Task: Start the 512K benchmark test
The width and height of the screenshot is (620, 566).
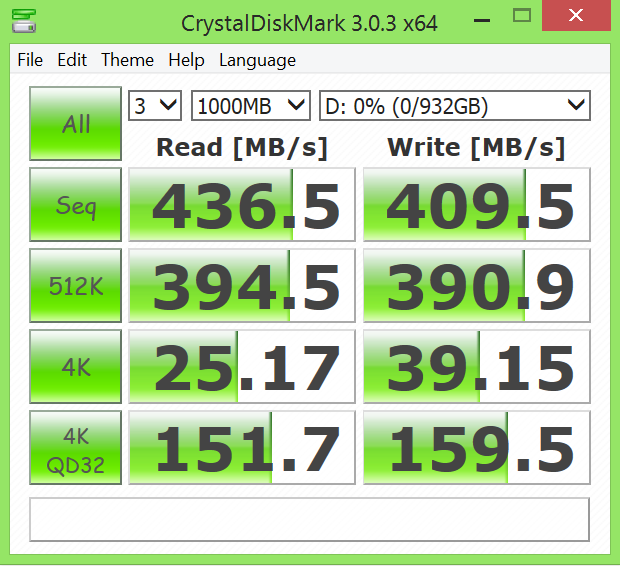Action: tap(76, 286)
